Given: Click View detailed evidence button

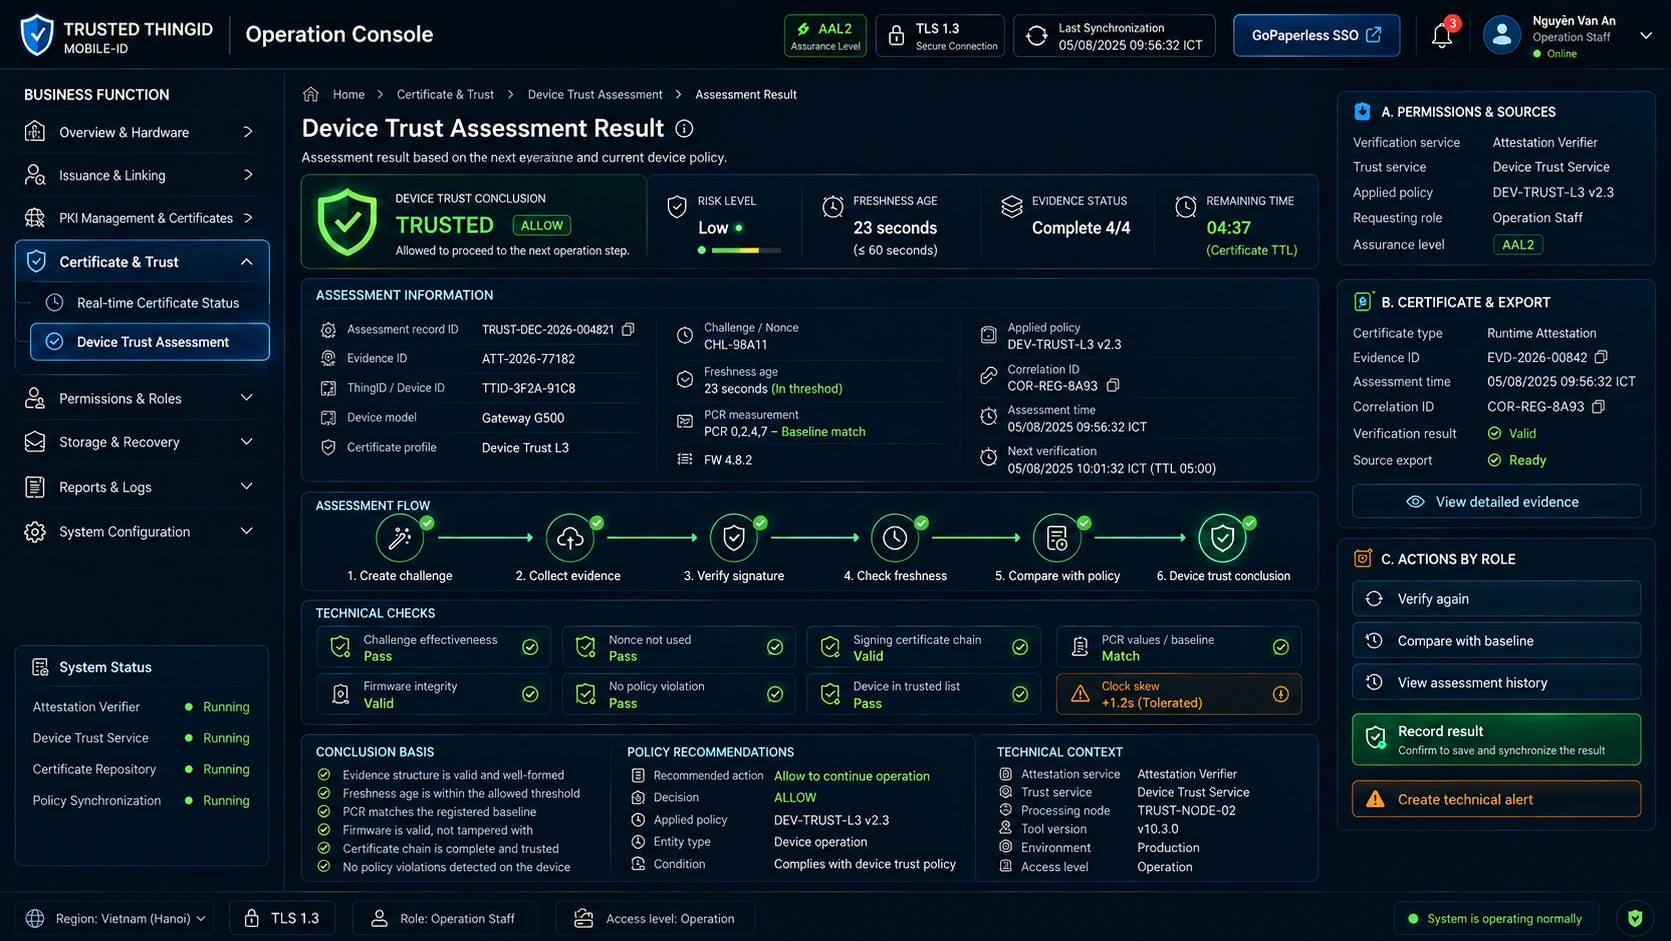Looking at the screenshot, I should click(x=1496, y=502).
